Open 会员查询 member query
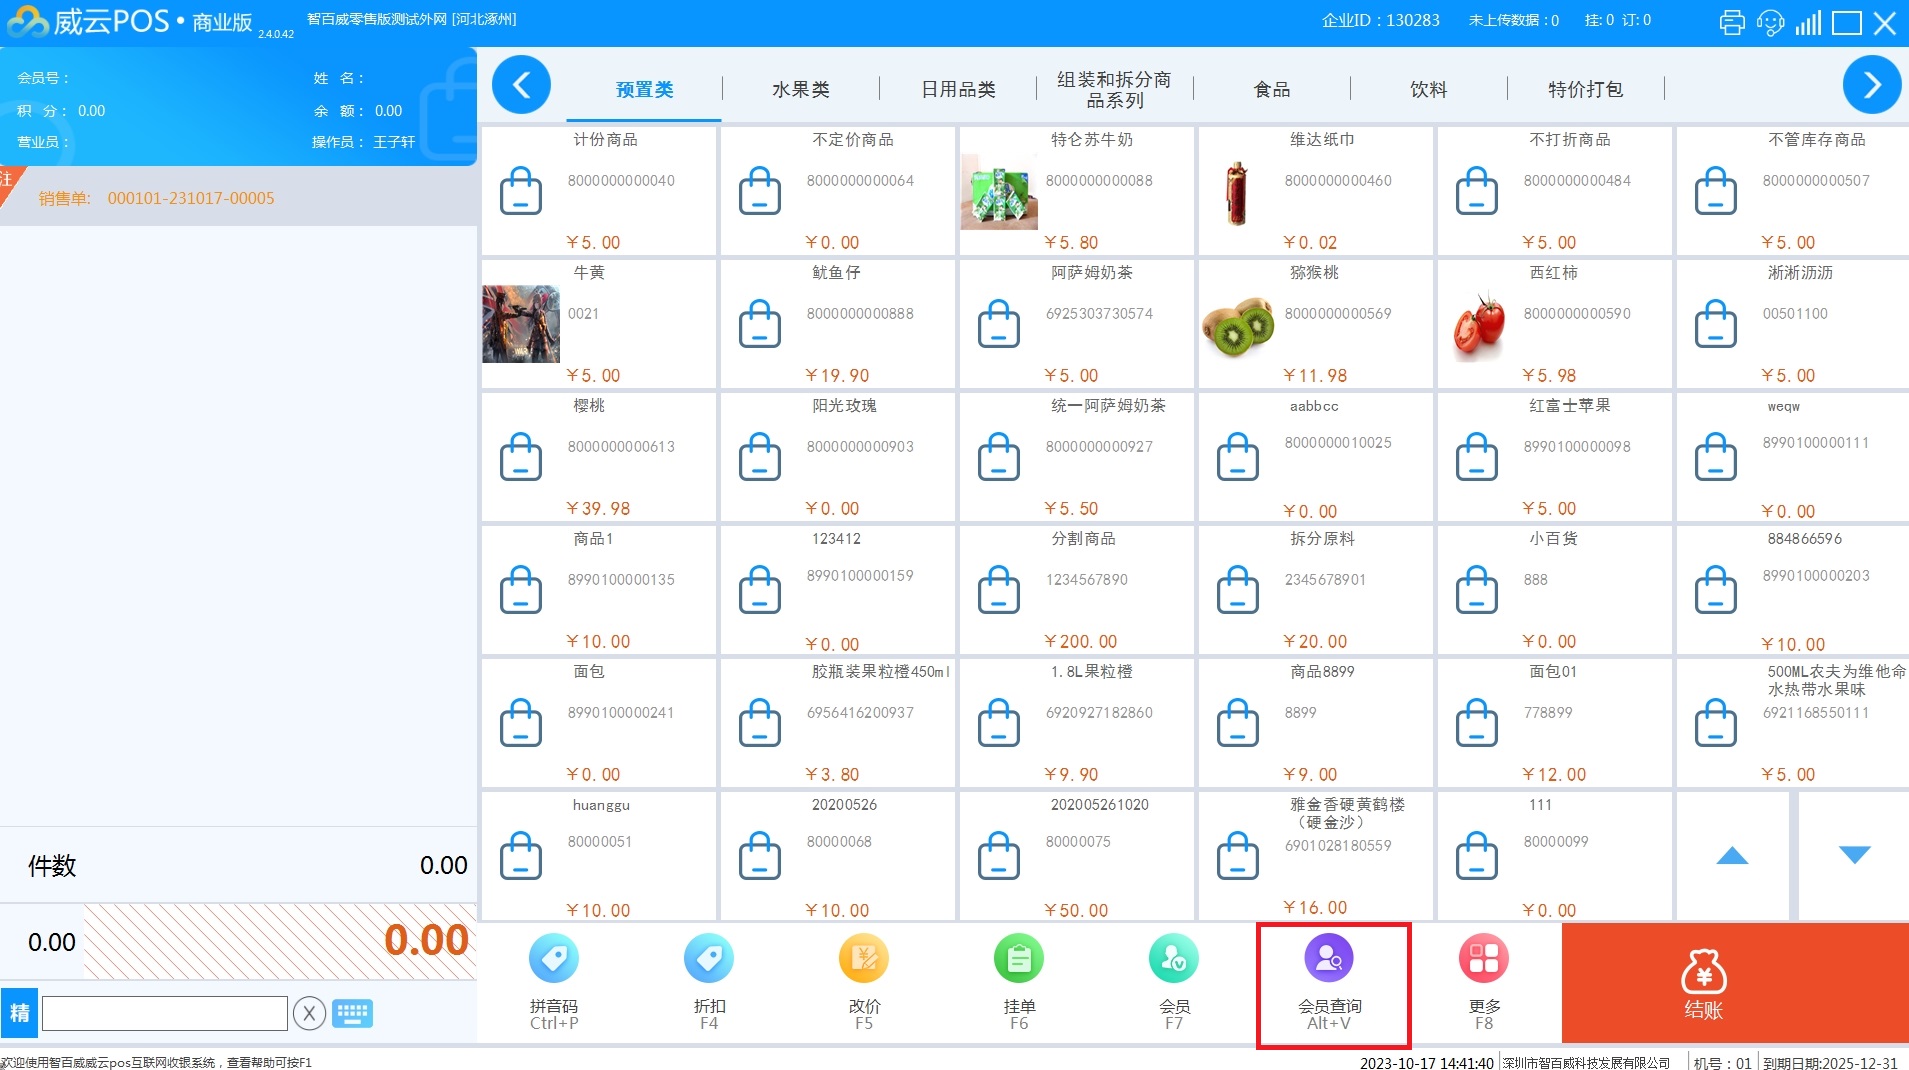The width and height of the screenshot is (1909, 1070). pos(1329,981)
